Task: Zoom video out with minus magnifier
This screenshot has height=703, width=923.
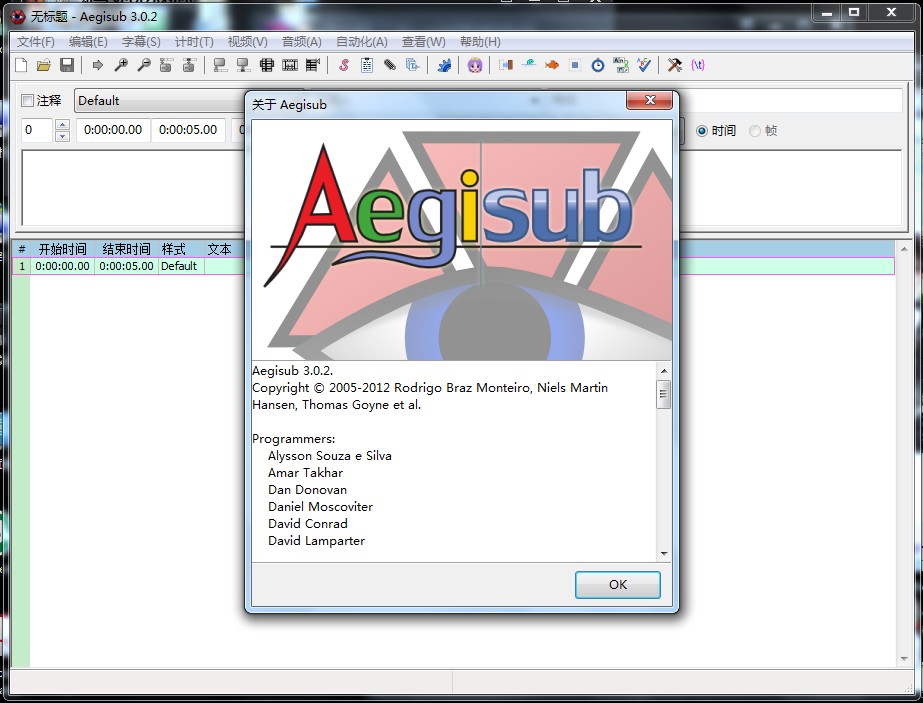Action: tap(144, 65)
